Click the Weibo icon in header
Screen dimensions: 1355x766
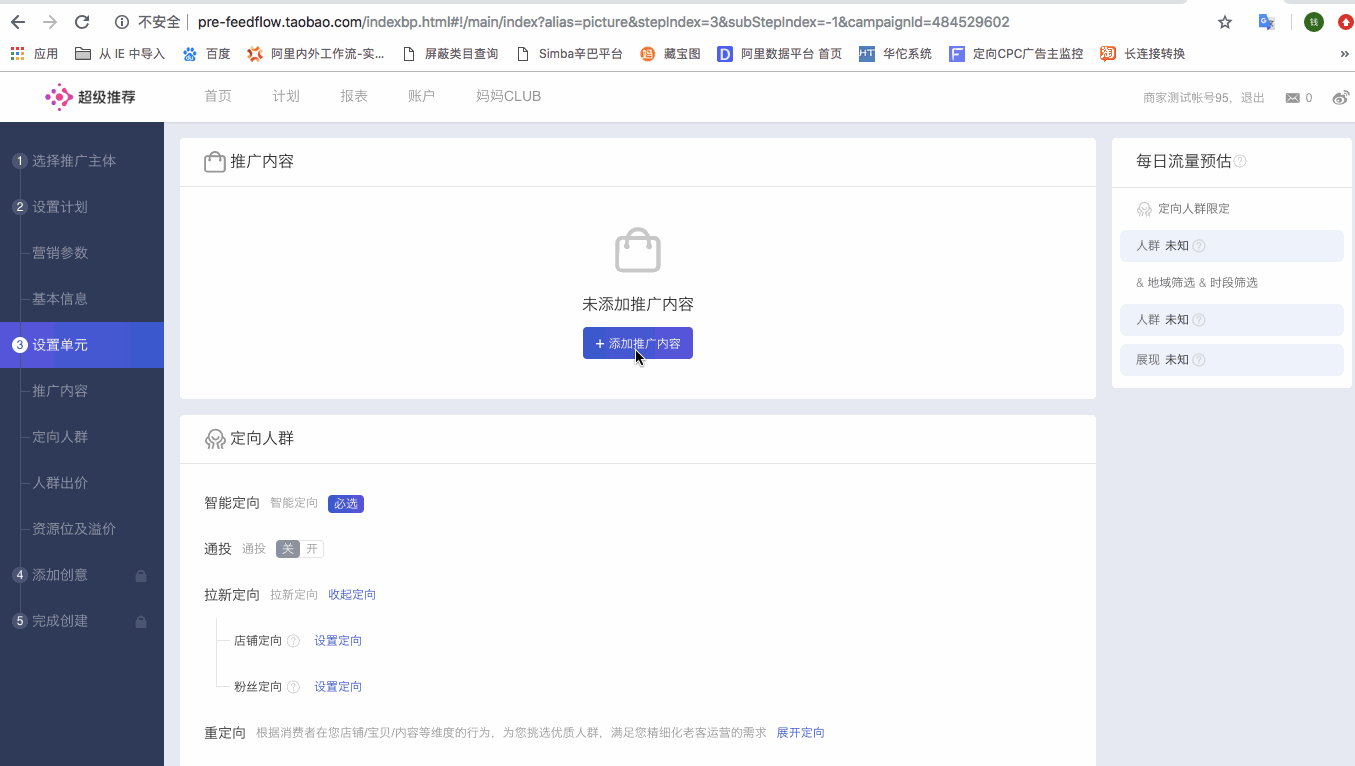(x=1341, y=98)
